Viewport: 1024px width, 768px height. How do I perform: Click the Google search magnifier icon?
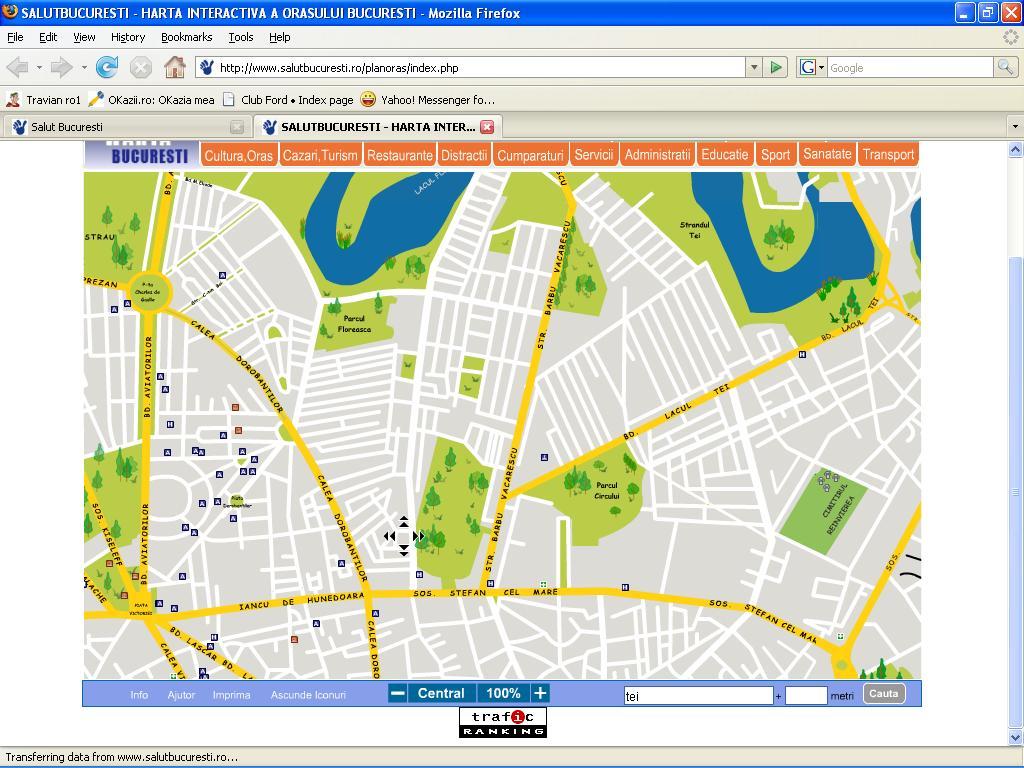[1005, 67]
